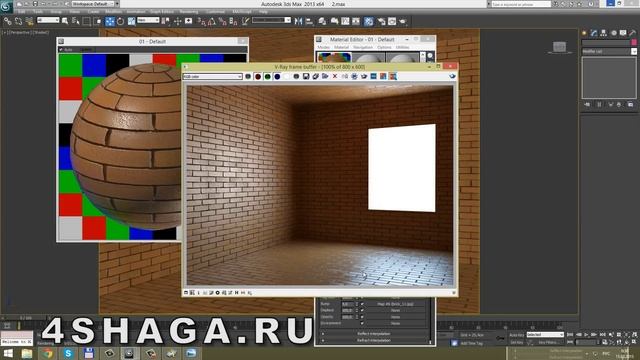Click the ViewCube in the viewport
The width and height of the screenshot is (640, 360).
pos(560,47)
